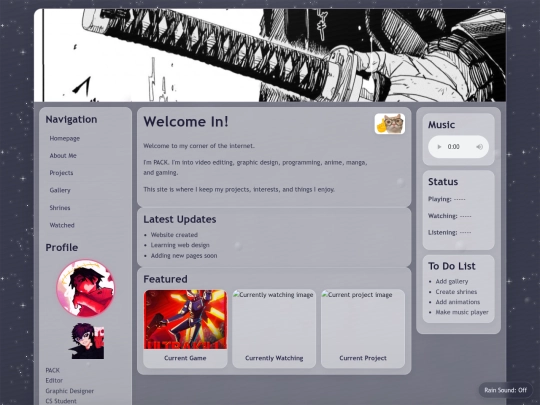Click the 'Adding new pages soon' item
The height and width of the screenshot is (405, 540).
click(184, 256)
